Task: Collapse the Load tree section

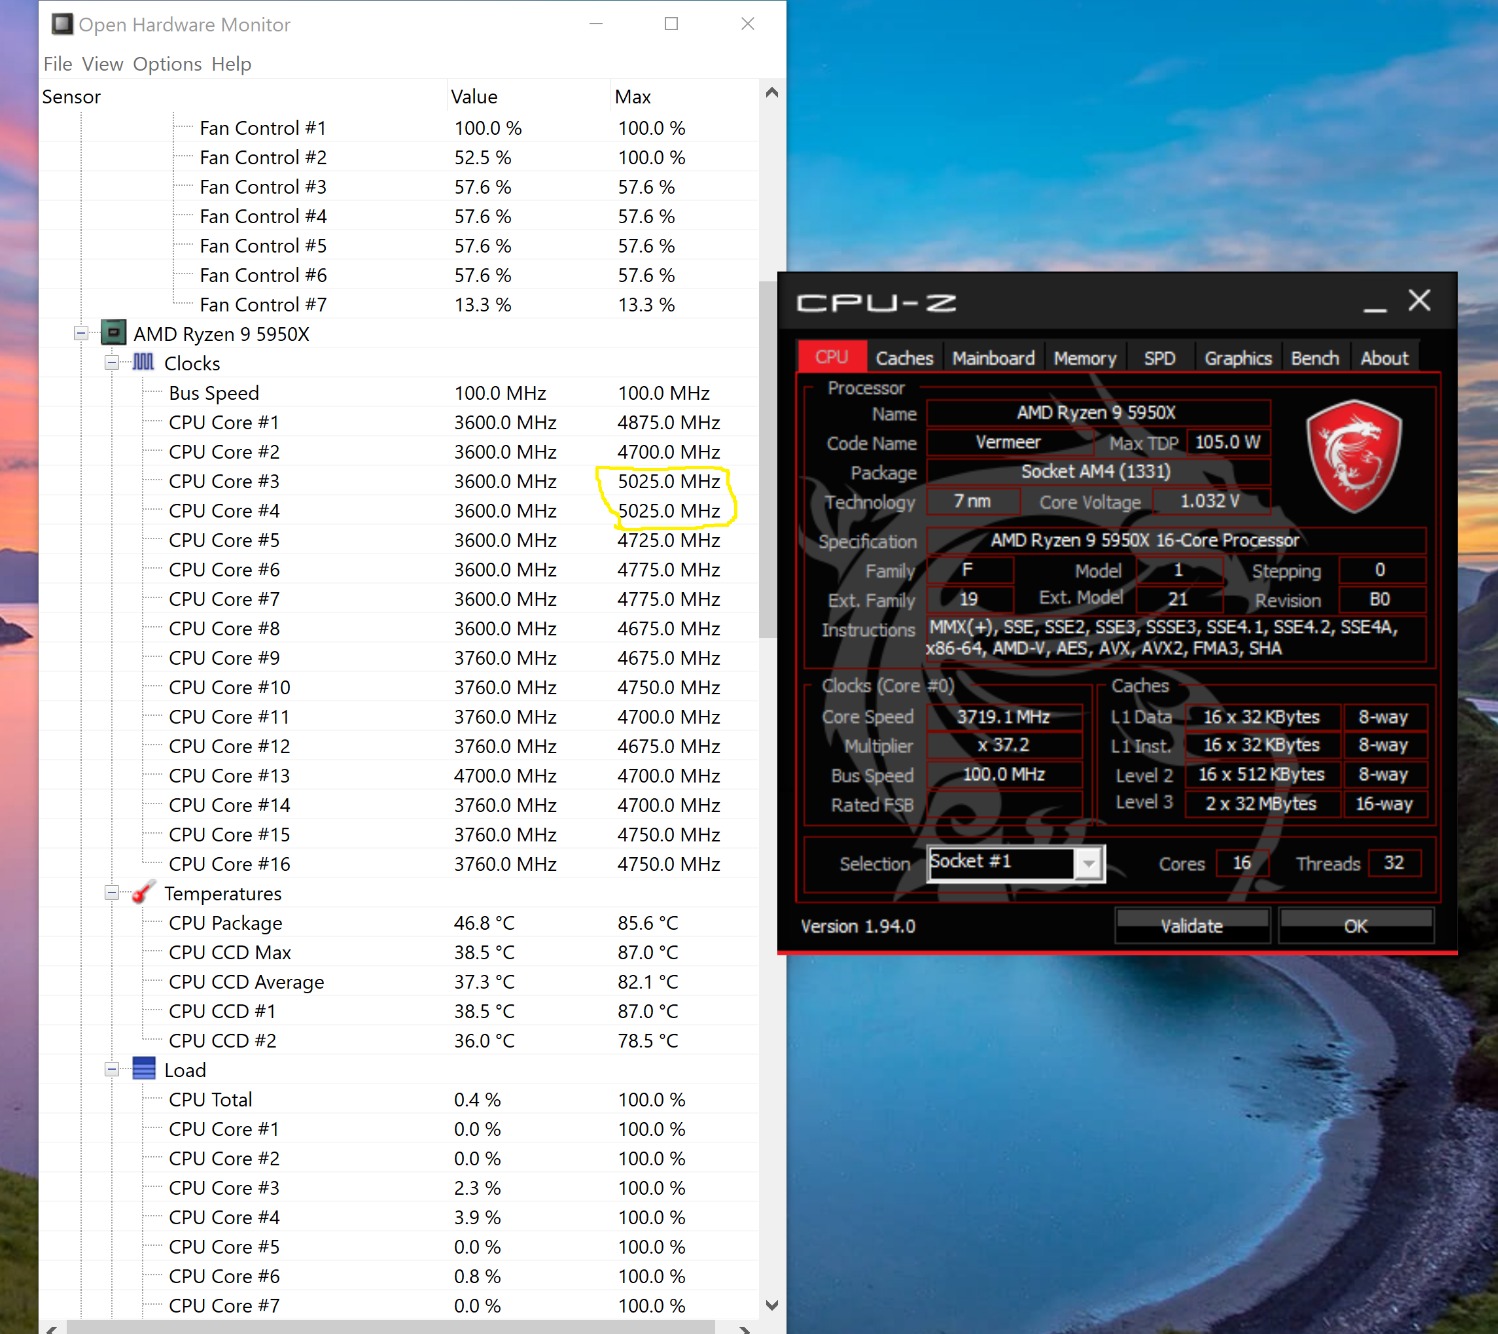Action: coord(112,1069)
